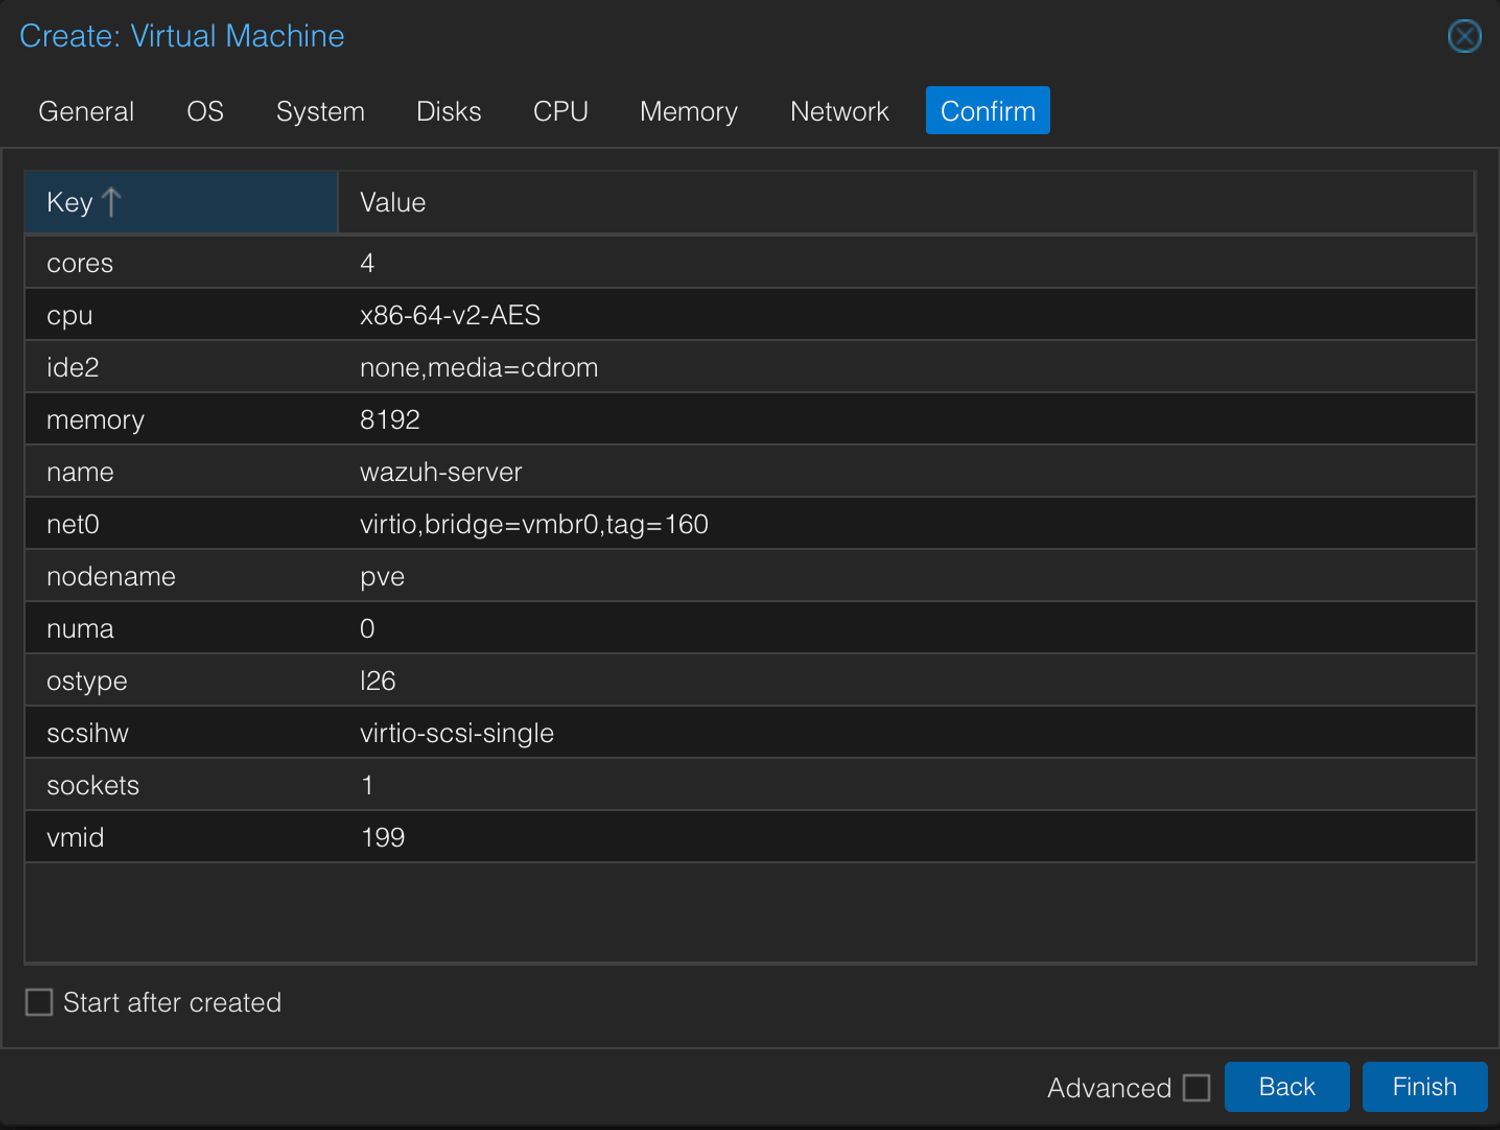Enable Start after created checkbox
The image size is (1500, 1130).
[x=40, y=1002]
